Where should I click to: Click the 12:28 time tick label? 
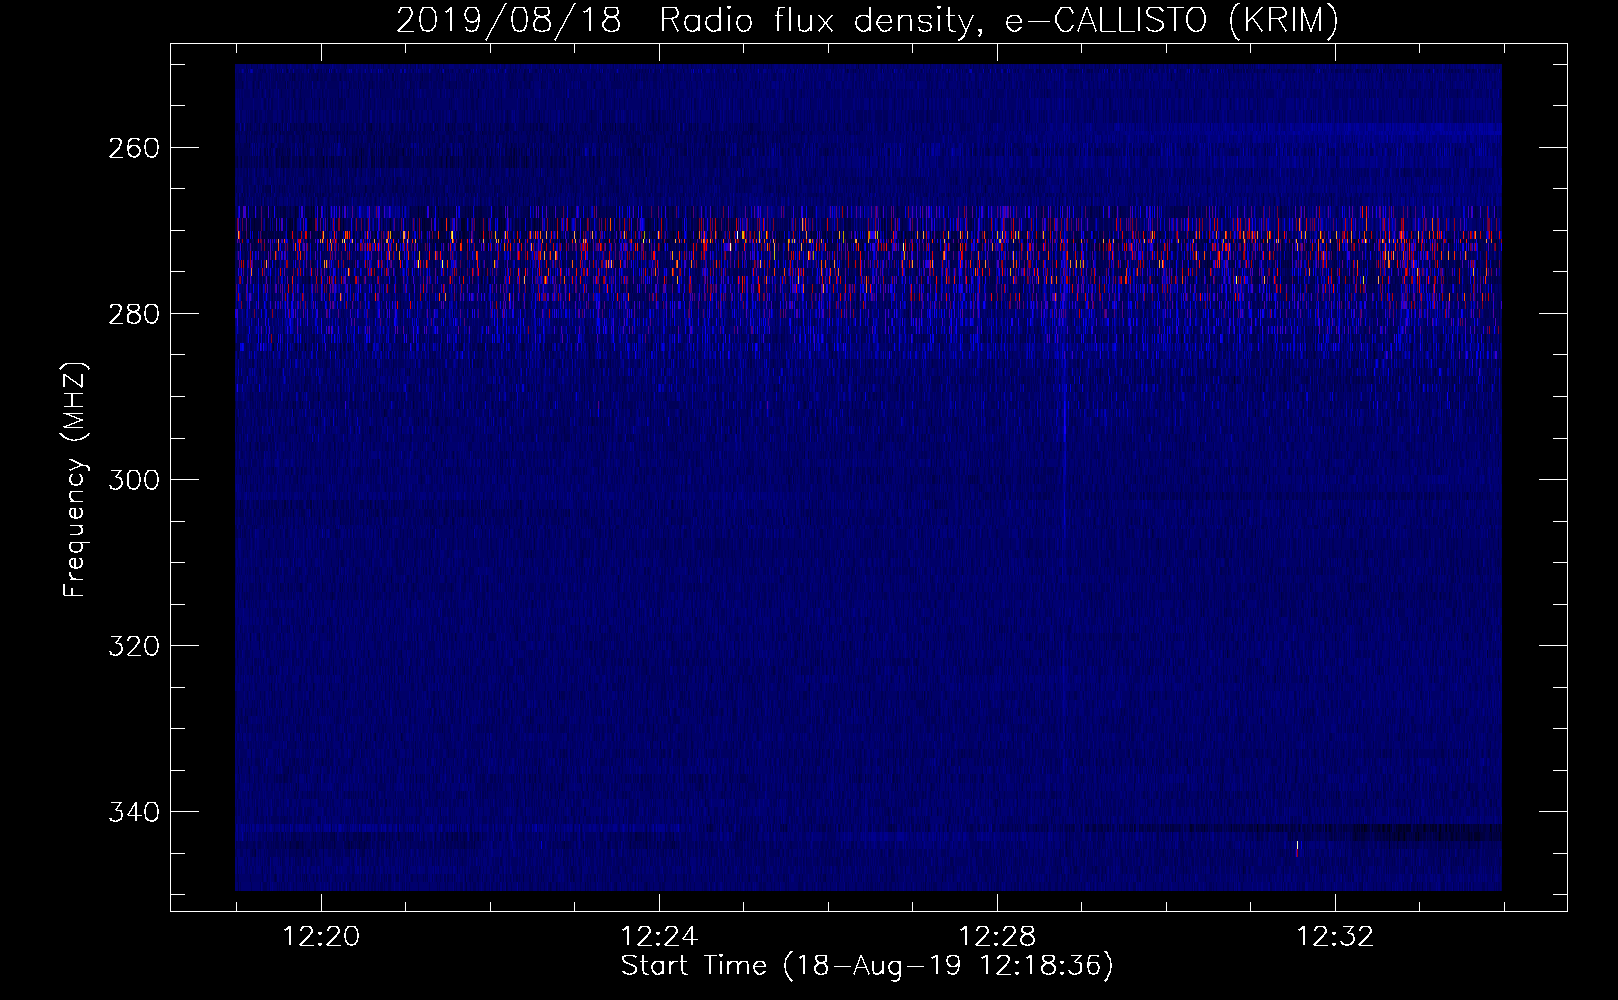point(997,937)
